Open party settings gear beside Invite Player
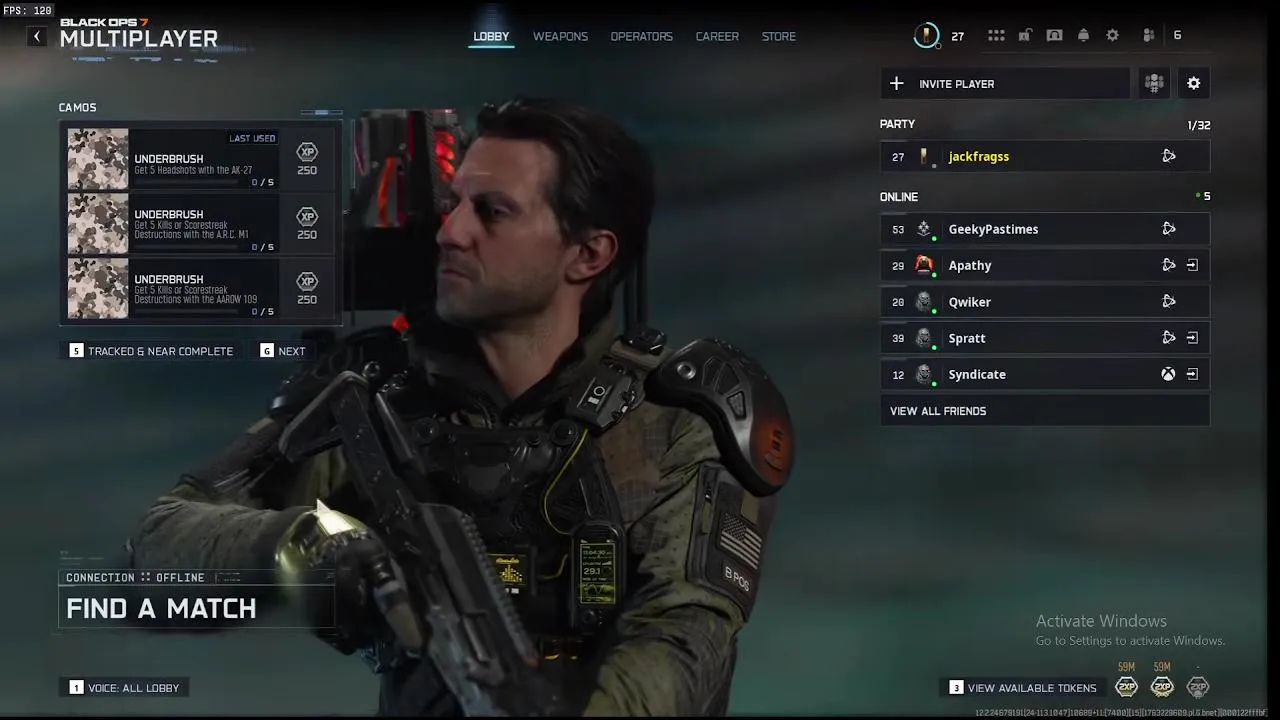Image resolution: width=1280 pixels, height=720 pixels. coord(1193,84)
